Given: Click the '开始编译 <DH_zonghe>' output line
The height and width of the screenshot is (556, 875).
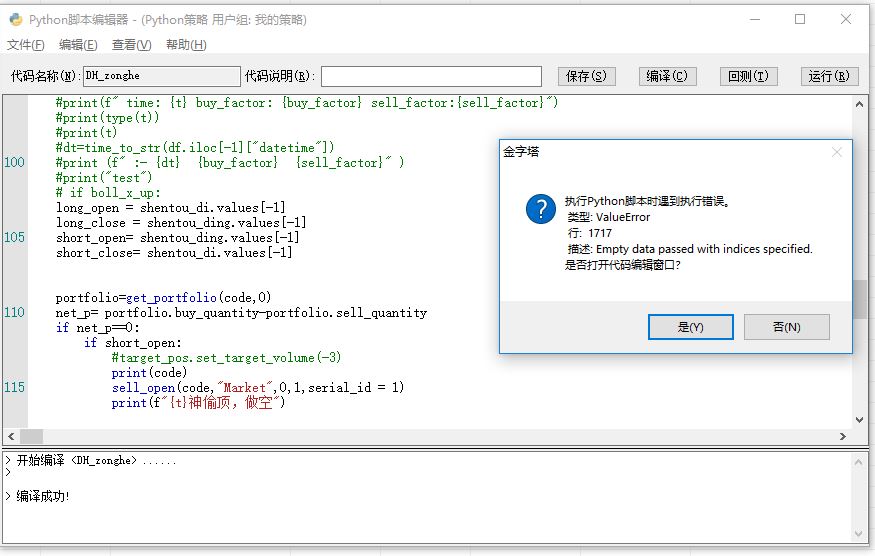Looking at the screenshot, I should (x=76, y=461).
